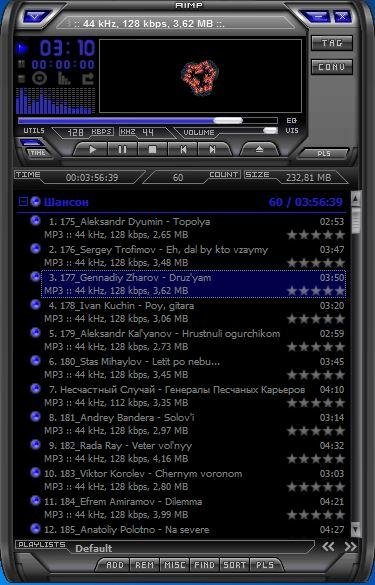Open the player menu arrow at top-left
375x585 pixels.
[35, 16]
